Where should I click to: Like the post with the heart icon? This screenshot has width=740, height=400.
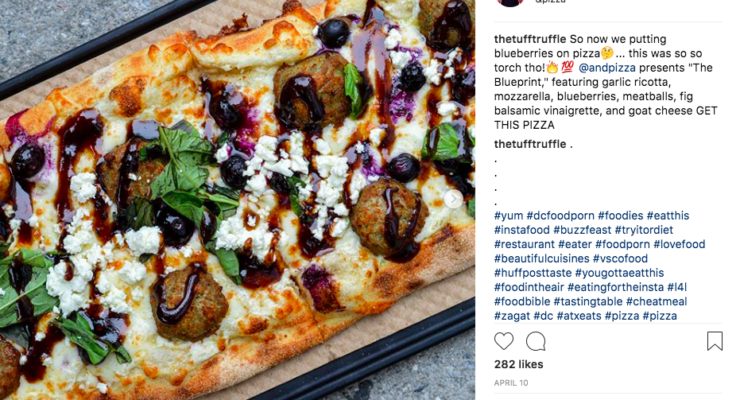coord(504,341)
